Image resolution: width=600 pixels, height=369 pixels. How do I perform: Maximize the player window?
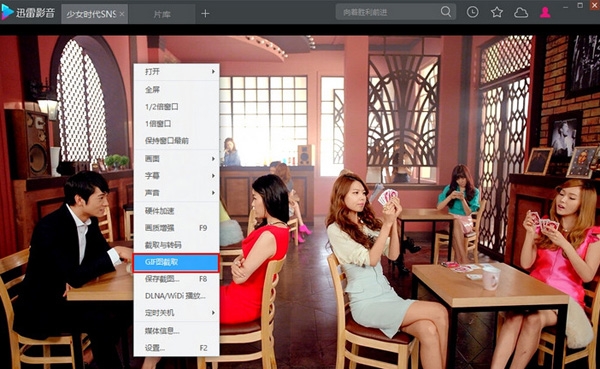click(580, 5)
